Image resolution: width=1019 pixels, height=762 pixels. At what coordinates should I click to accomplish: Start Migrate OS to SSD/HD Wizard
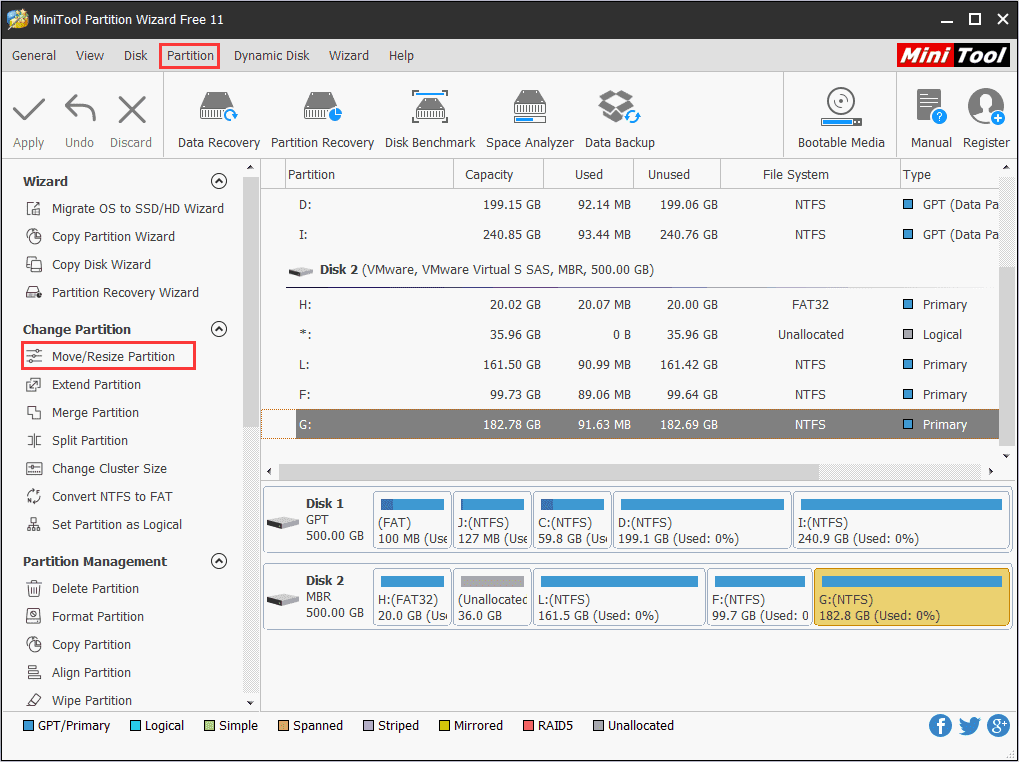[x=125, y=209]
